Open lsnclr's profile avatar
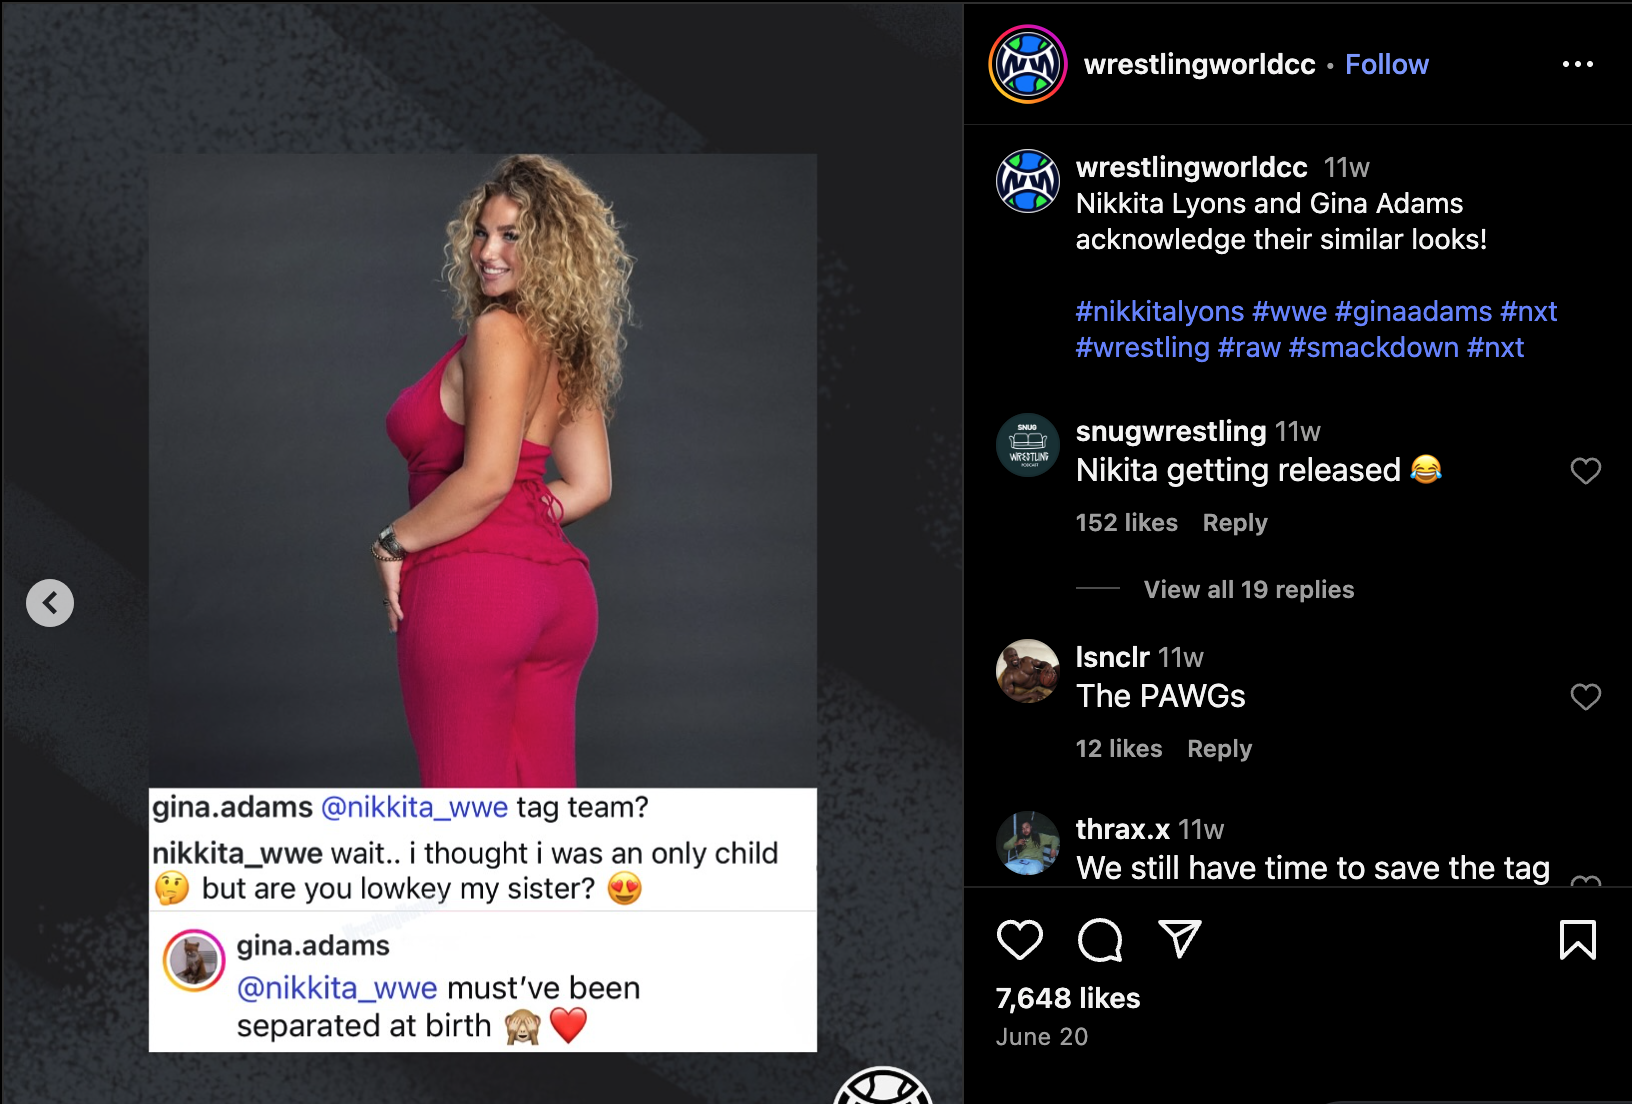This screenshot has height=1104, width=1632. click(1028, 671)
